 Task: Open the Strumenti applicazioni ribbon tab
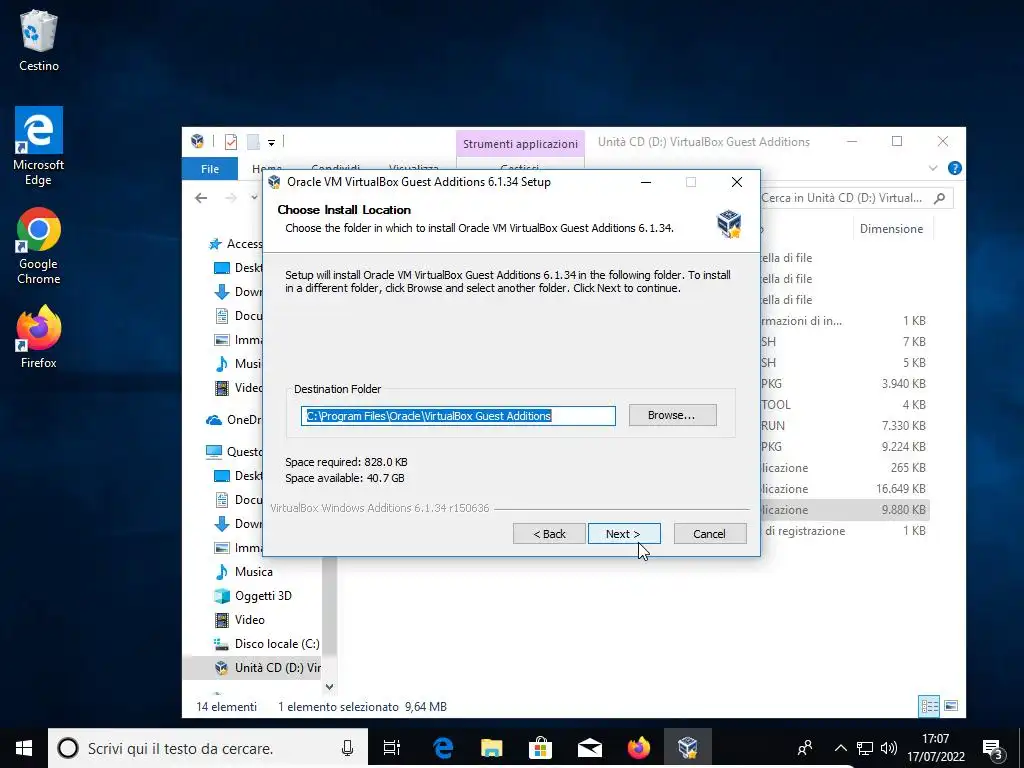520,144
